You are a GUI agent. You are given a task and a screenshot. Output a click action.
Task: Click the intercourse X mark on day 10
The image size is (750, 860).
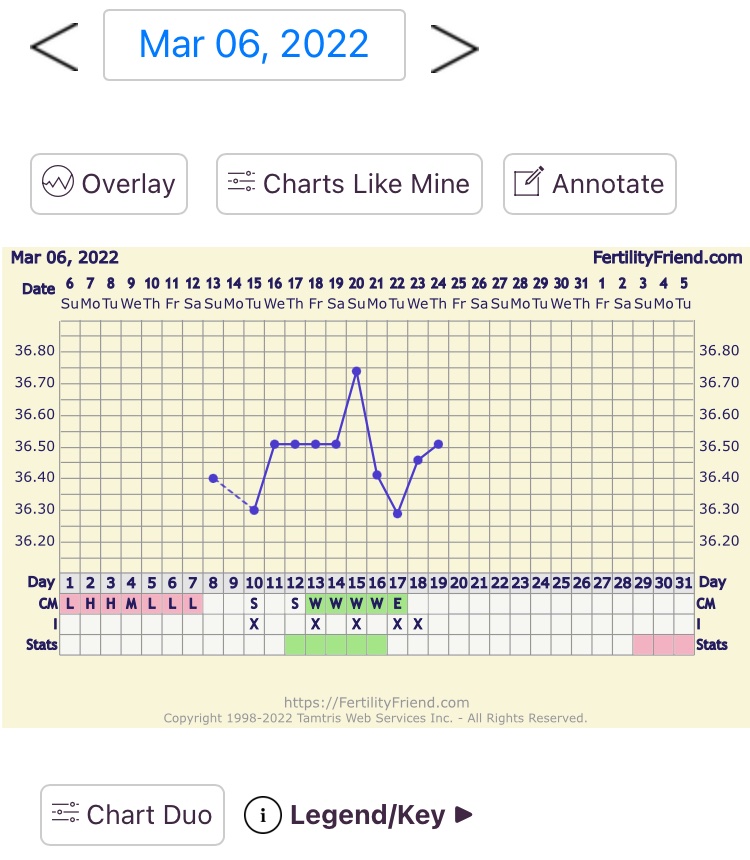254,624
